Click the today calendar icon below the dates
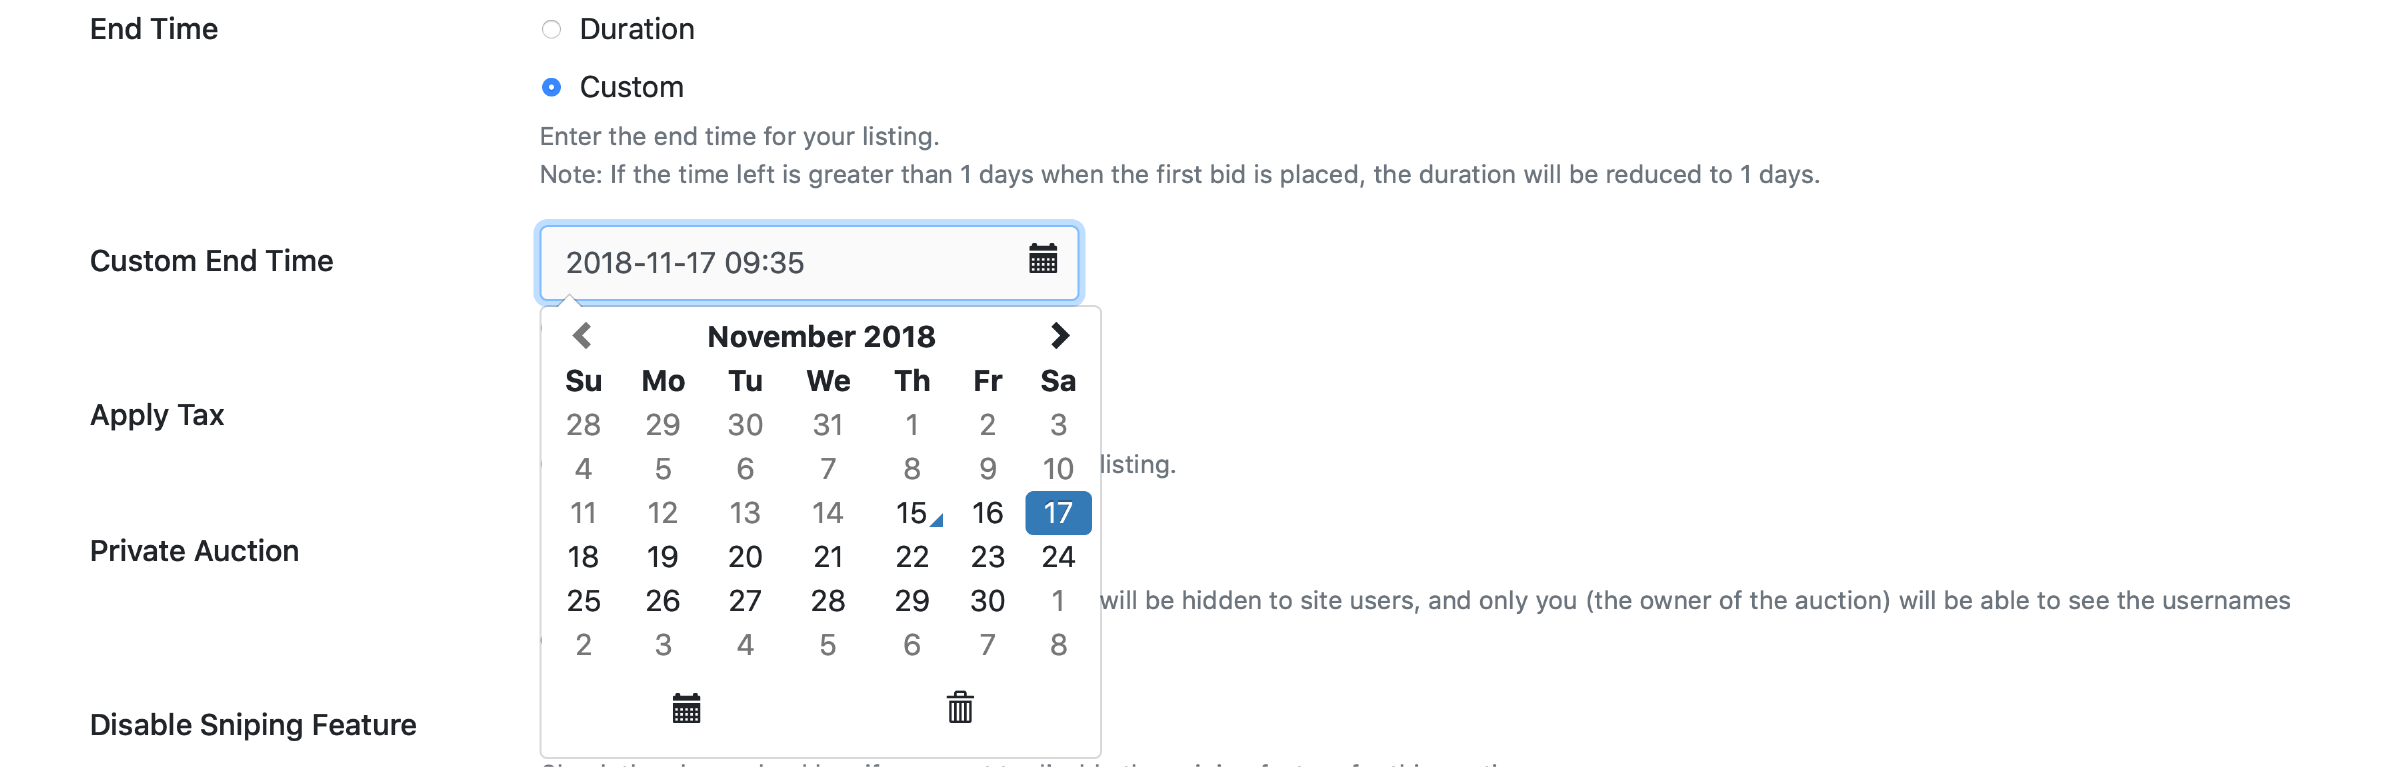Viewport: 2400px width, 767px height. (x=686, y=708)
